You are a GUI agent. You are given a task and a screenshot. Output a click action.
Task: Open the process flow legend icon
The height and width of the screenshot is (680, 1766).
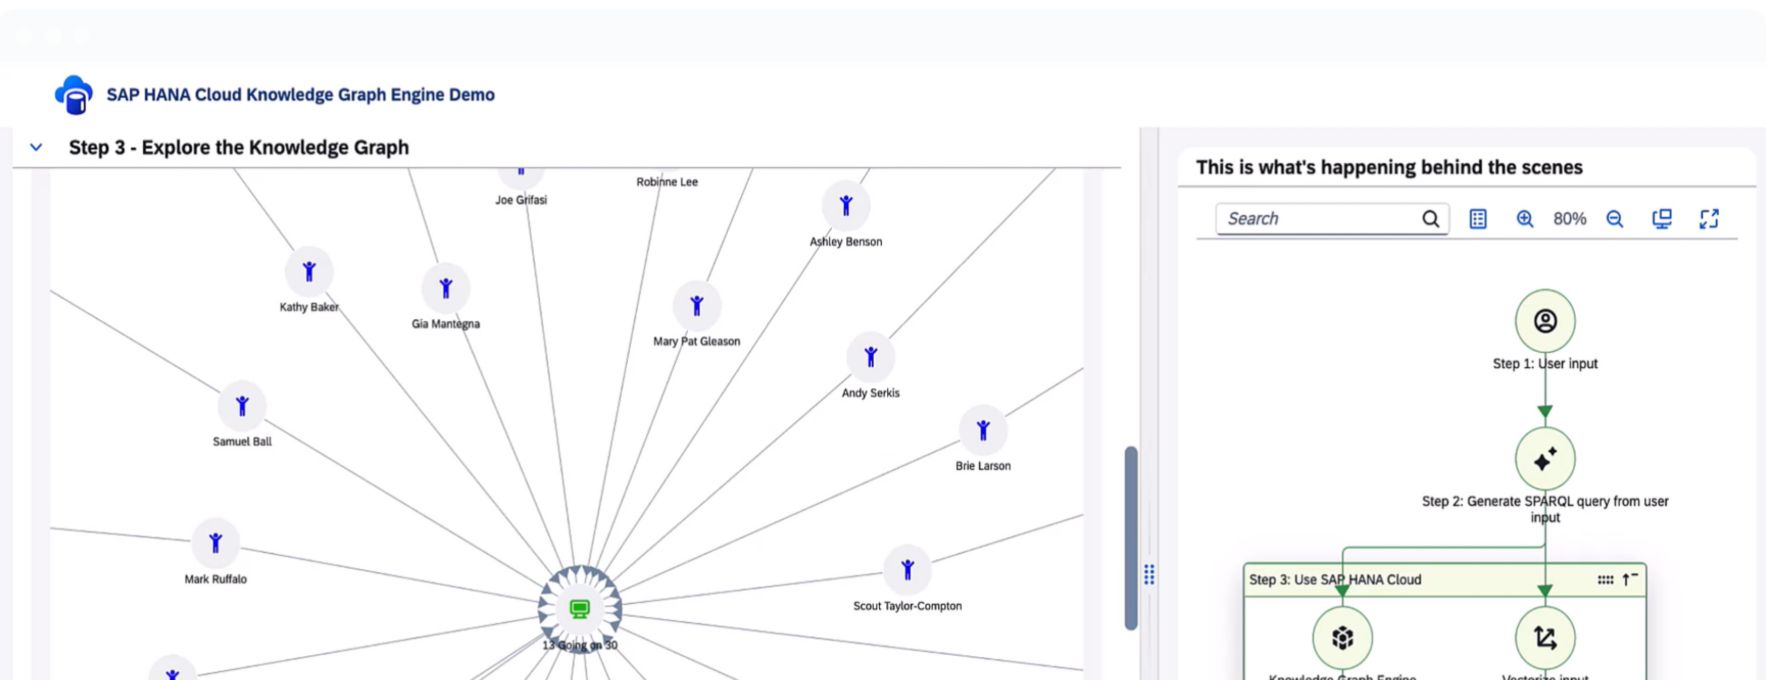[x=1478, y=219]
